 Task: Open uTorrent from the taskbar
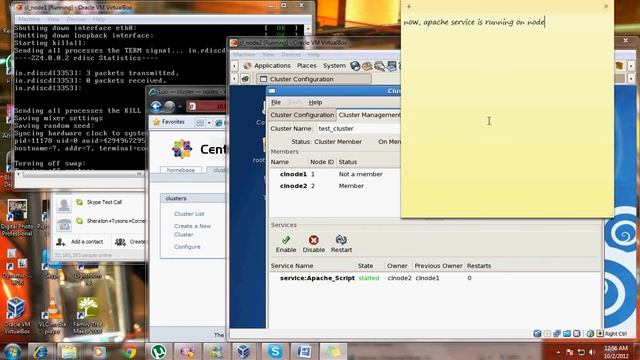tap(158, 351)
